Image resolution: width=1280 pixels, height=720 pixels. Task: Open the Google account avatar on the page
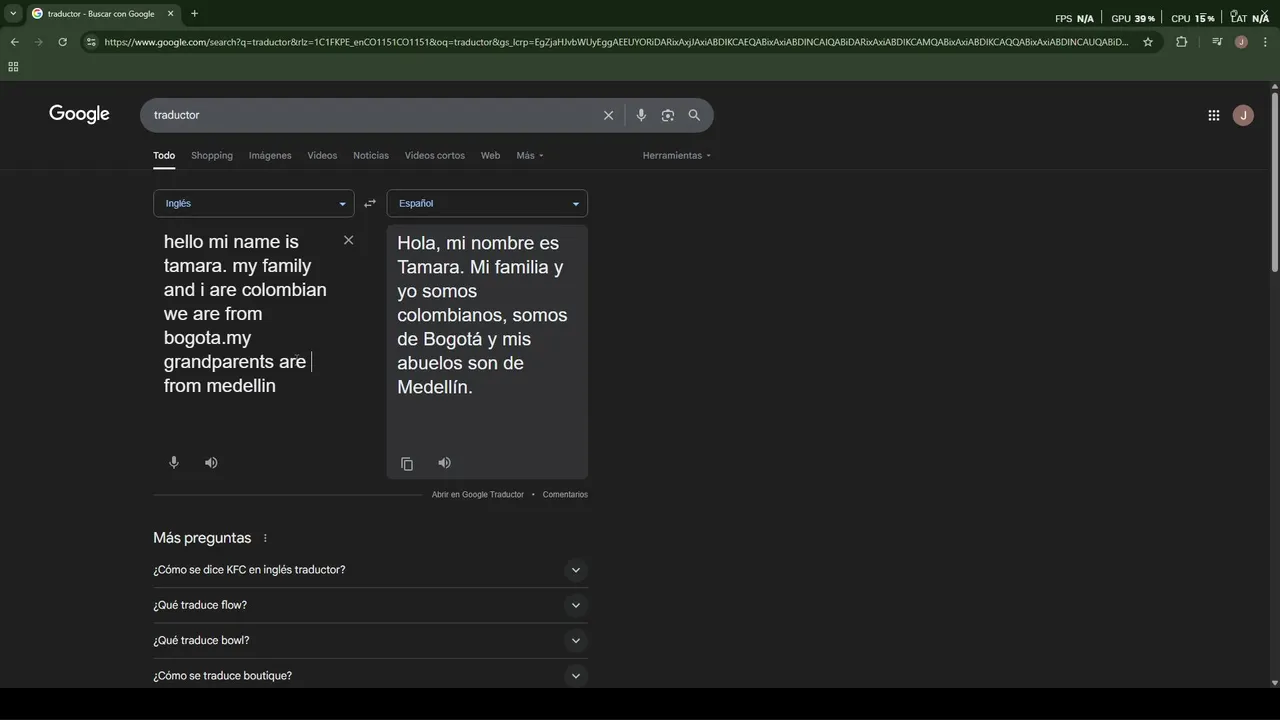tap(1243, 115)
